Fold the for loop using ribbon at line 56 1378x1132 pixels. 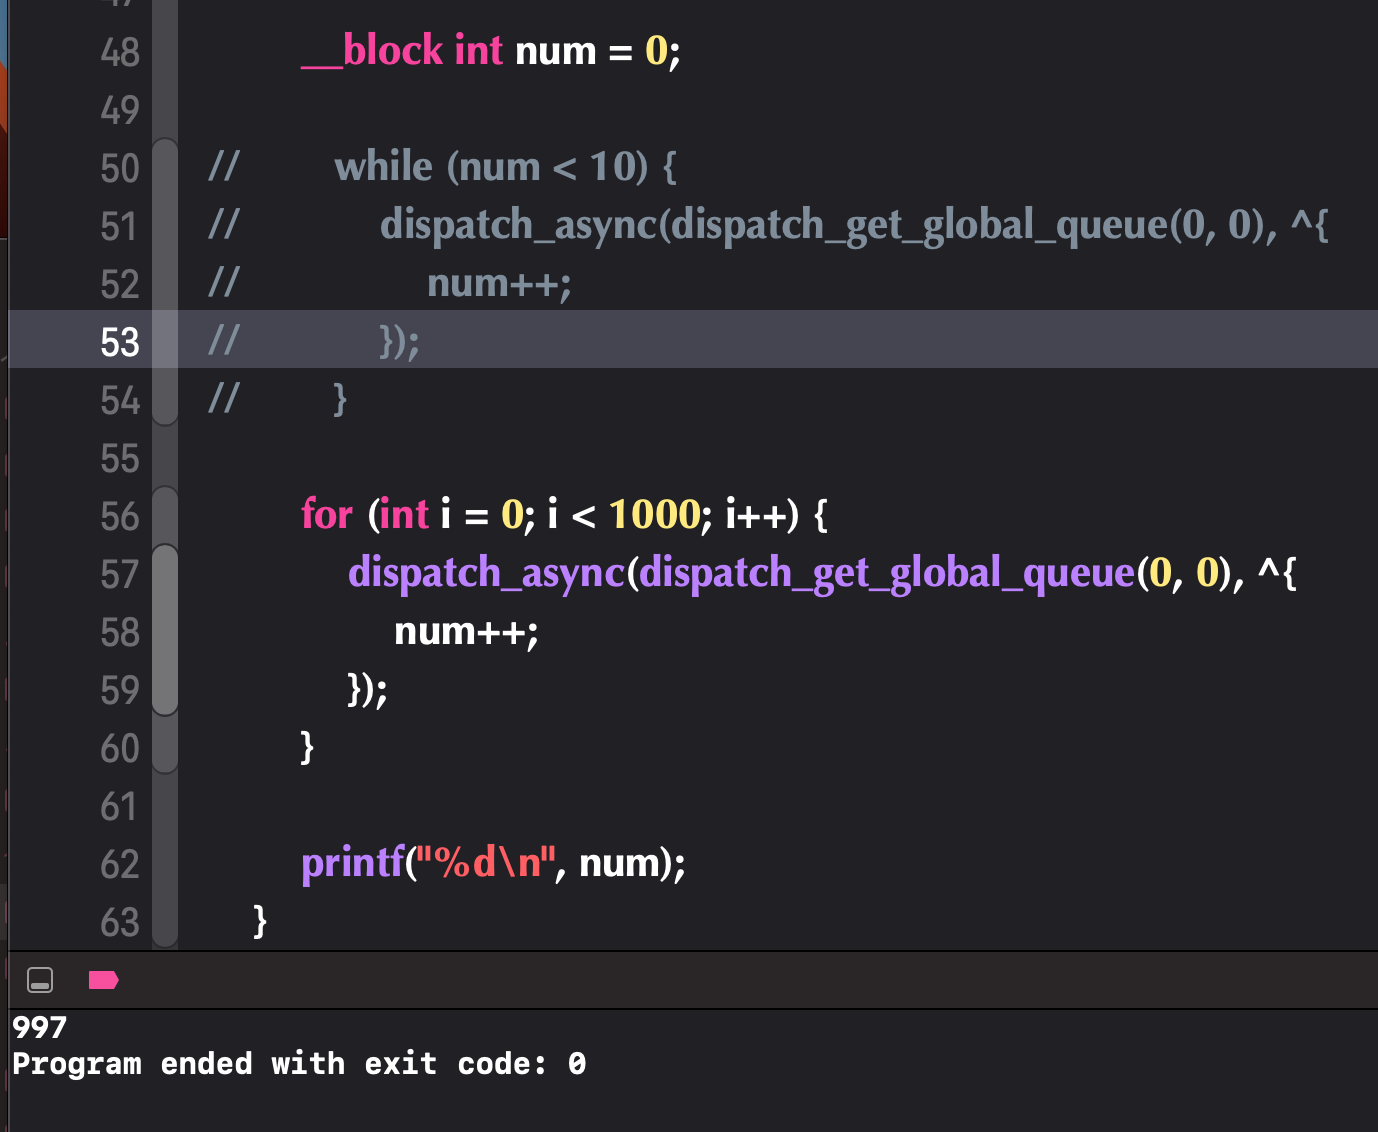point(165,516)
